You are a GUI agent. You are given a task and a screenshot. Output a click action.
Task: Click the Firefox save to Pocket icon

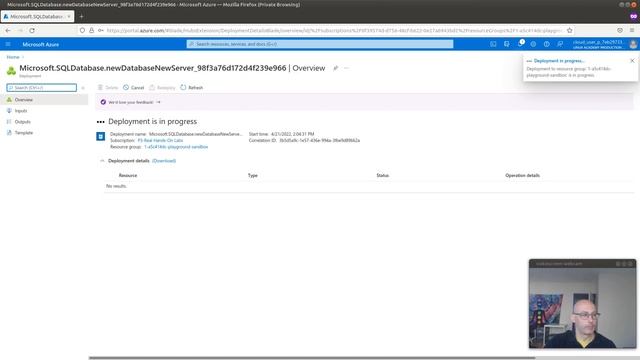click(x=620, y=31)
